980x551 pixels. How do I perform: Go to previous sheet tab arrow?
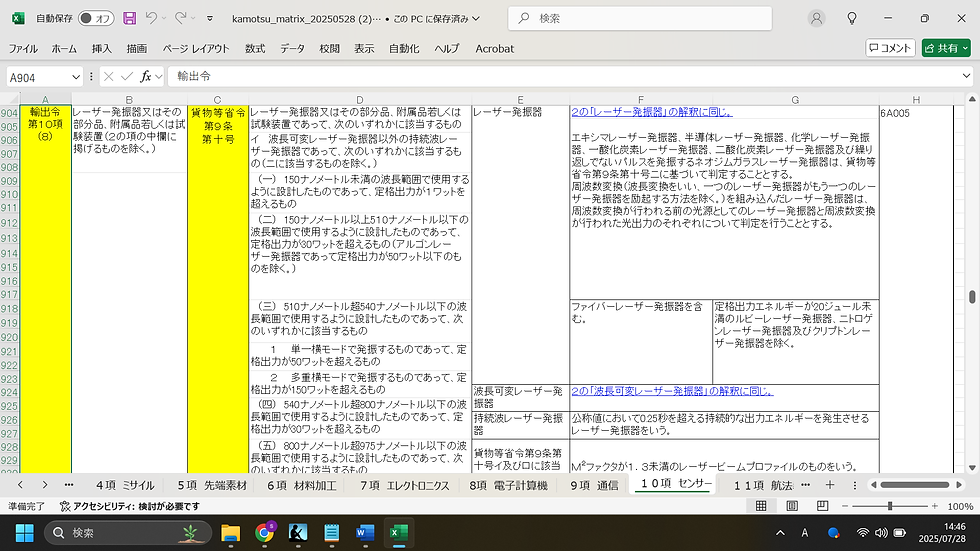pos(20,485)
